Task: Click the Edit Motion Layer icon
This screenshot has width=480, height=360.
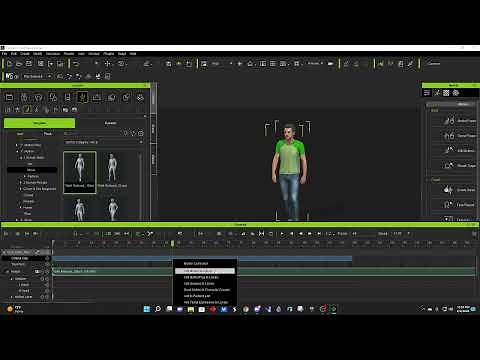Action: tap(449, 150)
